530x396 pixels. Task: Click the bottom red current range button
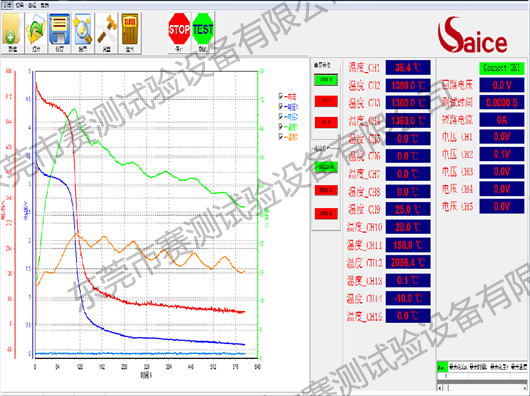coord(326,214)
